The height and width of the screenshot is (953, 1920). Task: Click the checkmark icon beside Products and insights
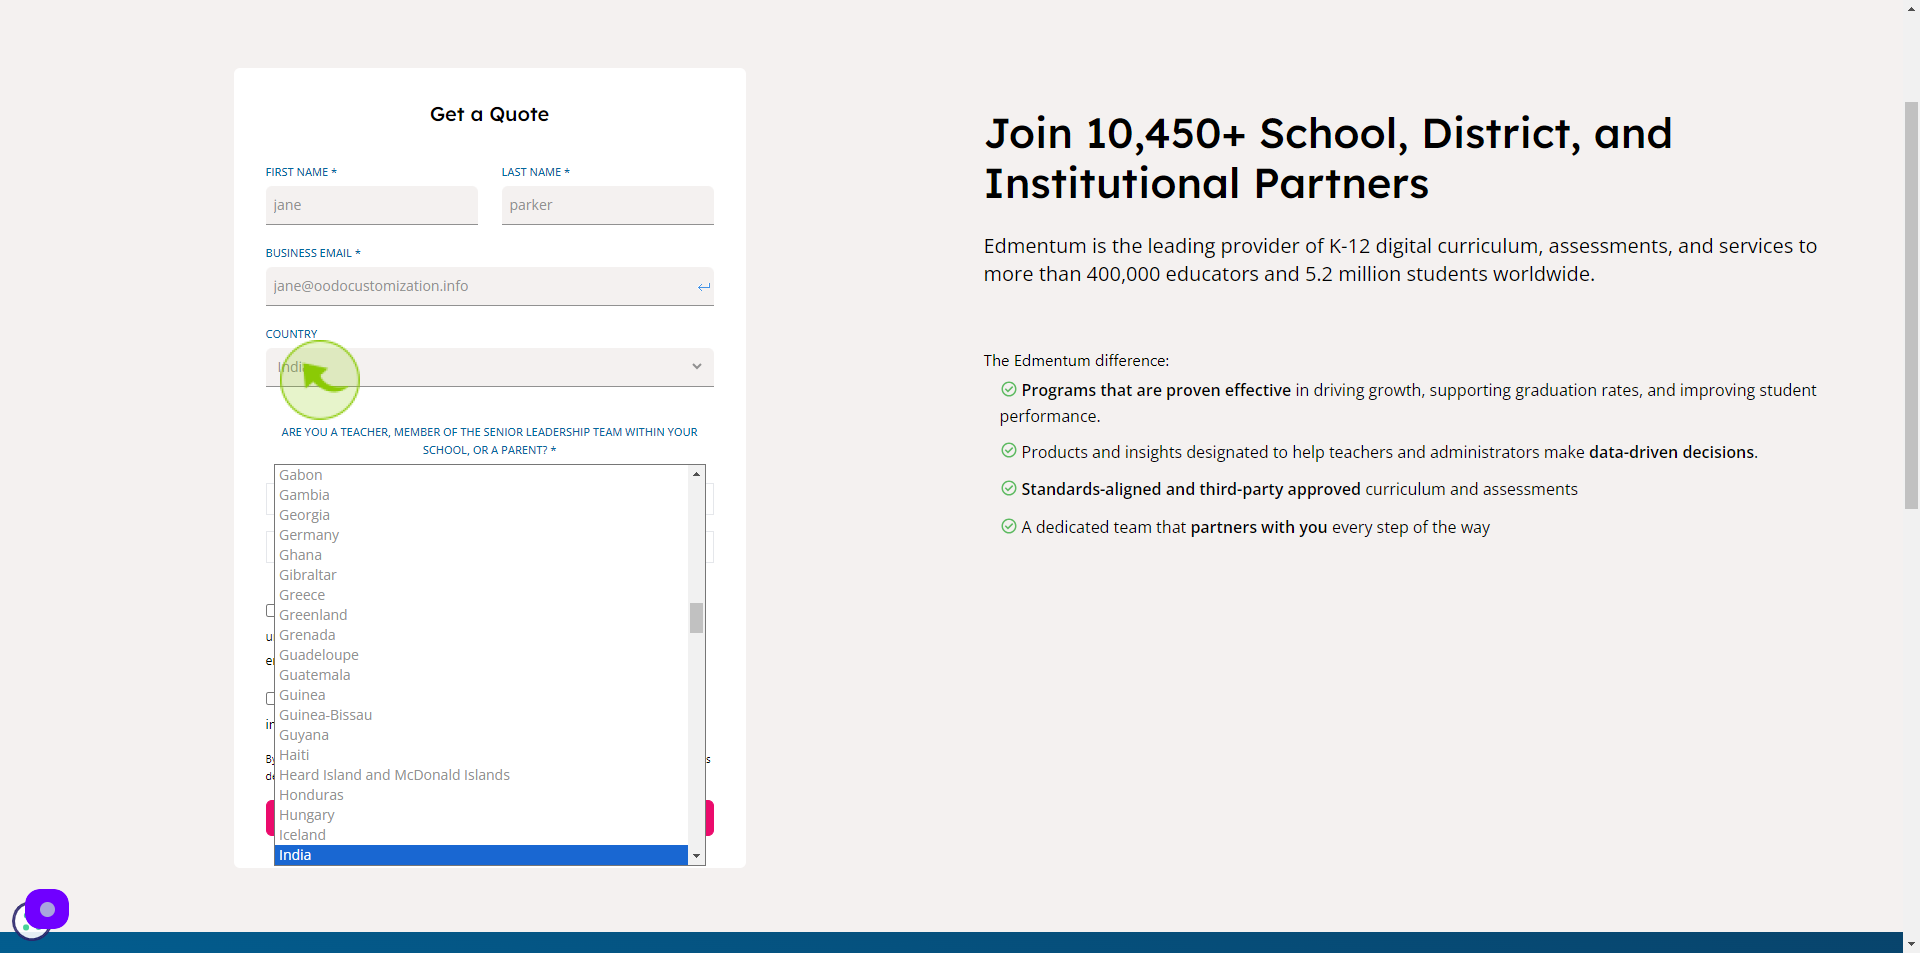click(1009, 451)
